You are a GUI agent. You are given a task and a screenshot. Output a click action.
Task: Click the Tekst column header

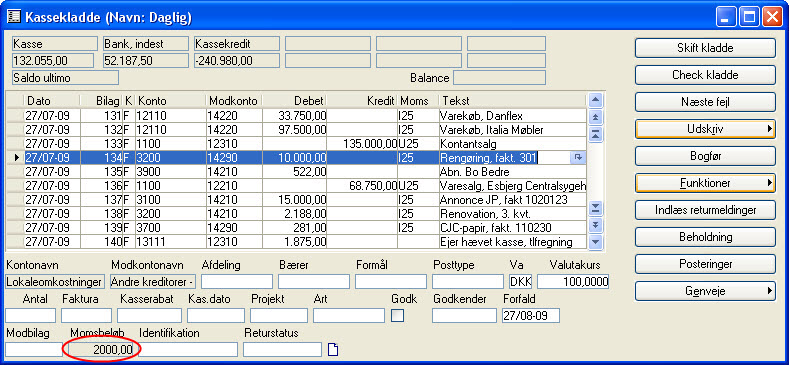tap(513, 101)
